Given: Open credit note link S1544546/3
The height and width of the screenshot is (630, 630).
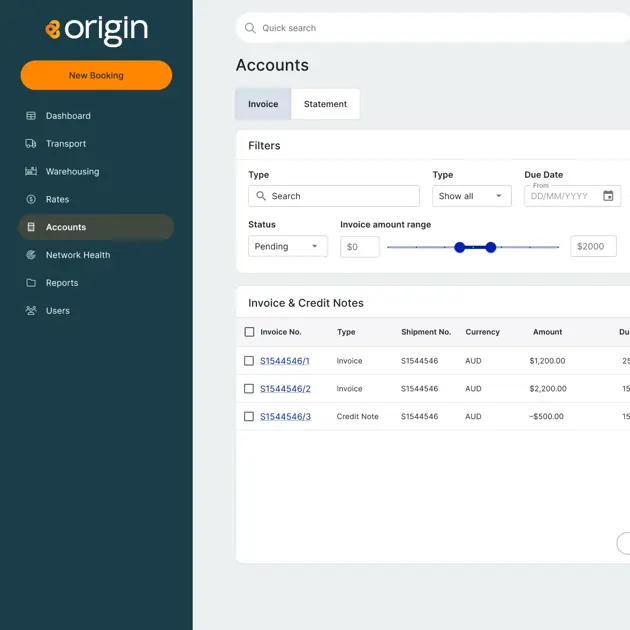Looking at the screenshot, I should pyautogui.click(x=286, y=416).
